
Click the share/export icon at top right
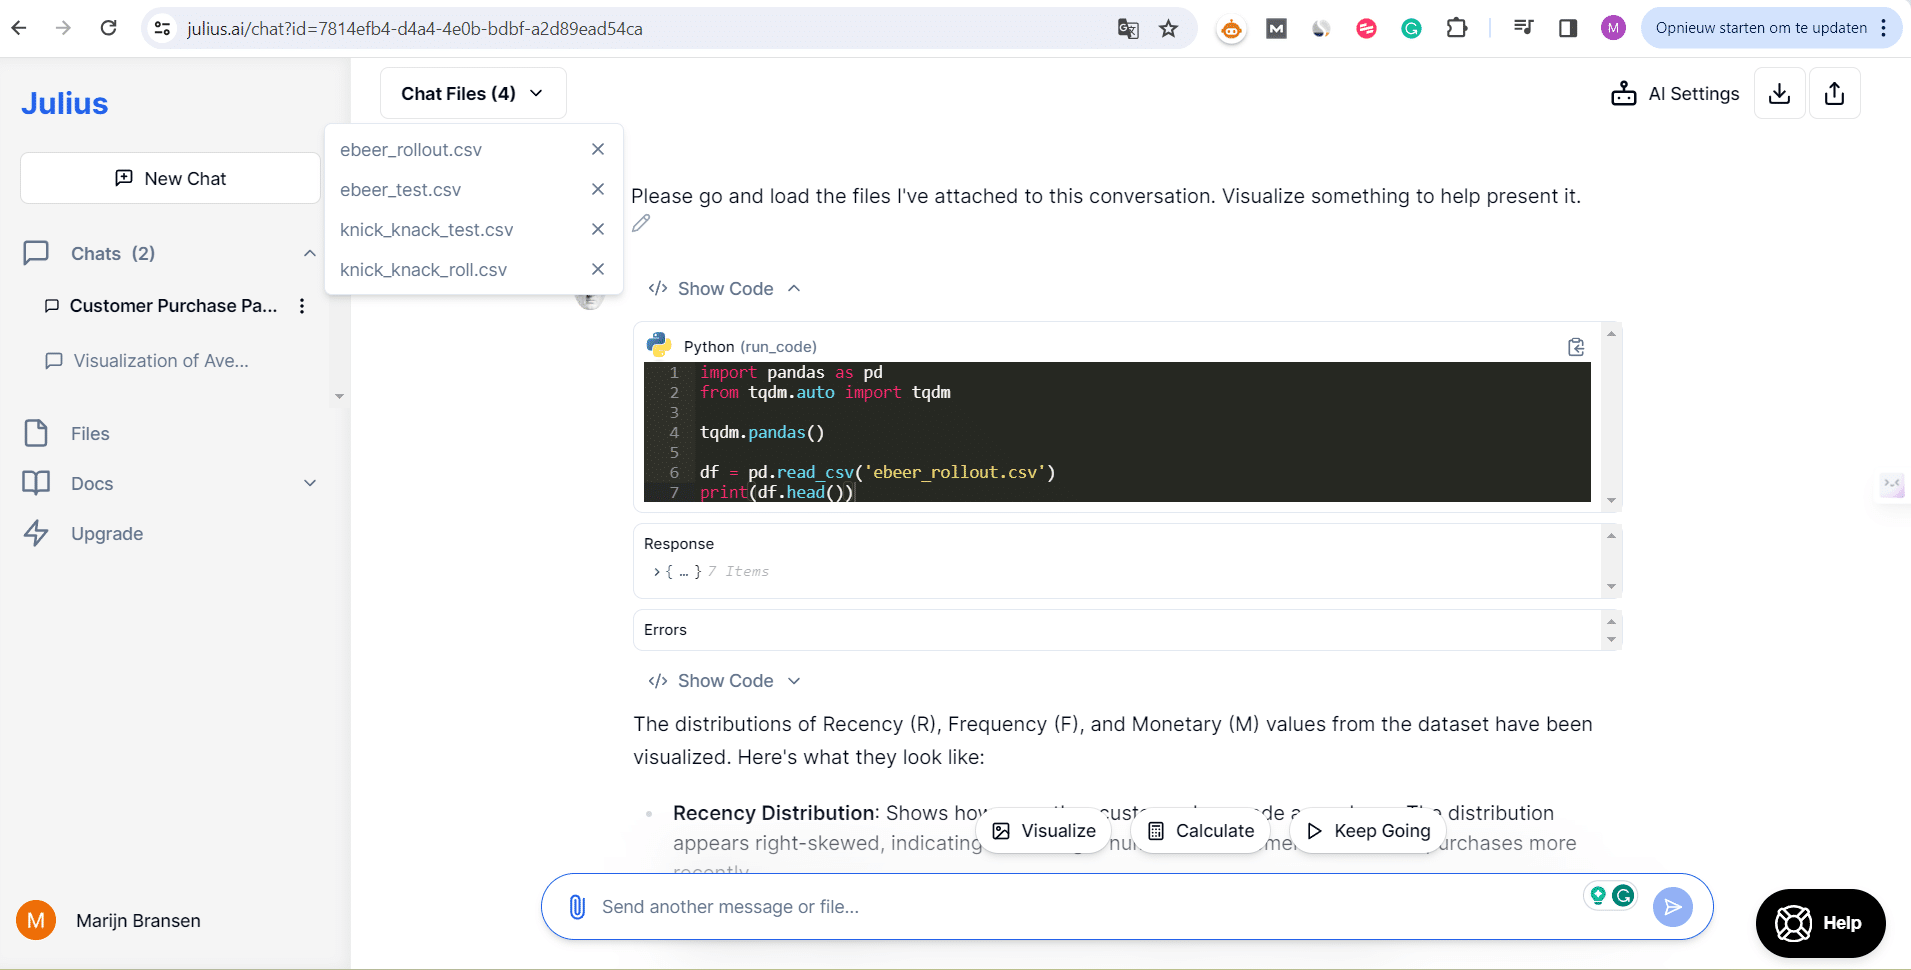click(x=1834, y=94)
